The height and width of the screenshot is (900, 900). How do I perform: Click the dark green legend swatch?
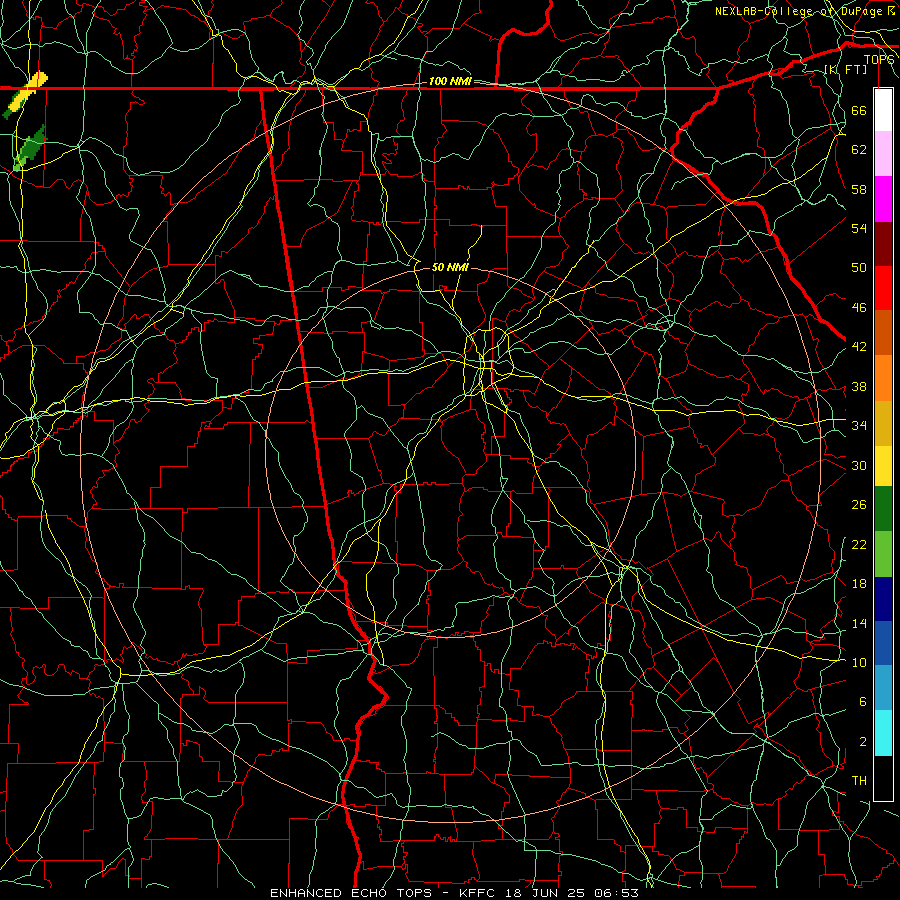883,509
